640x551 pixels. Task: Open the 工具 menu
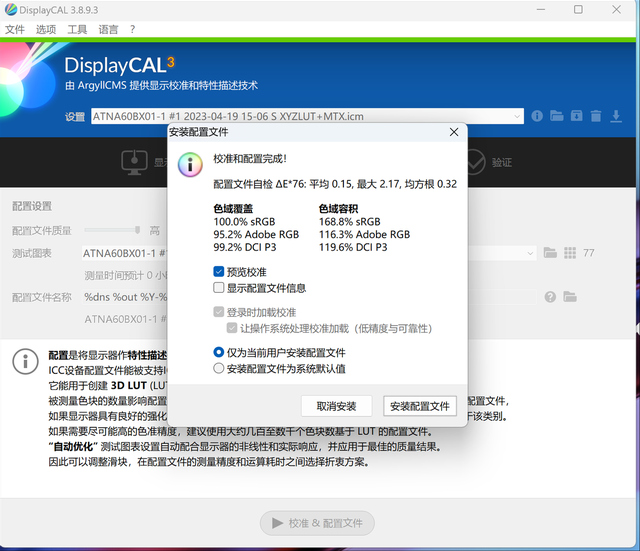click(x=77, y=29)
